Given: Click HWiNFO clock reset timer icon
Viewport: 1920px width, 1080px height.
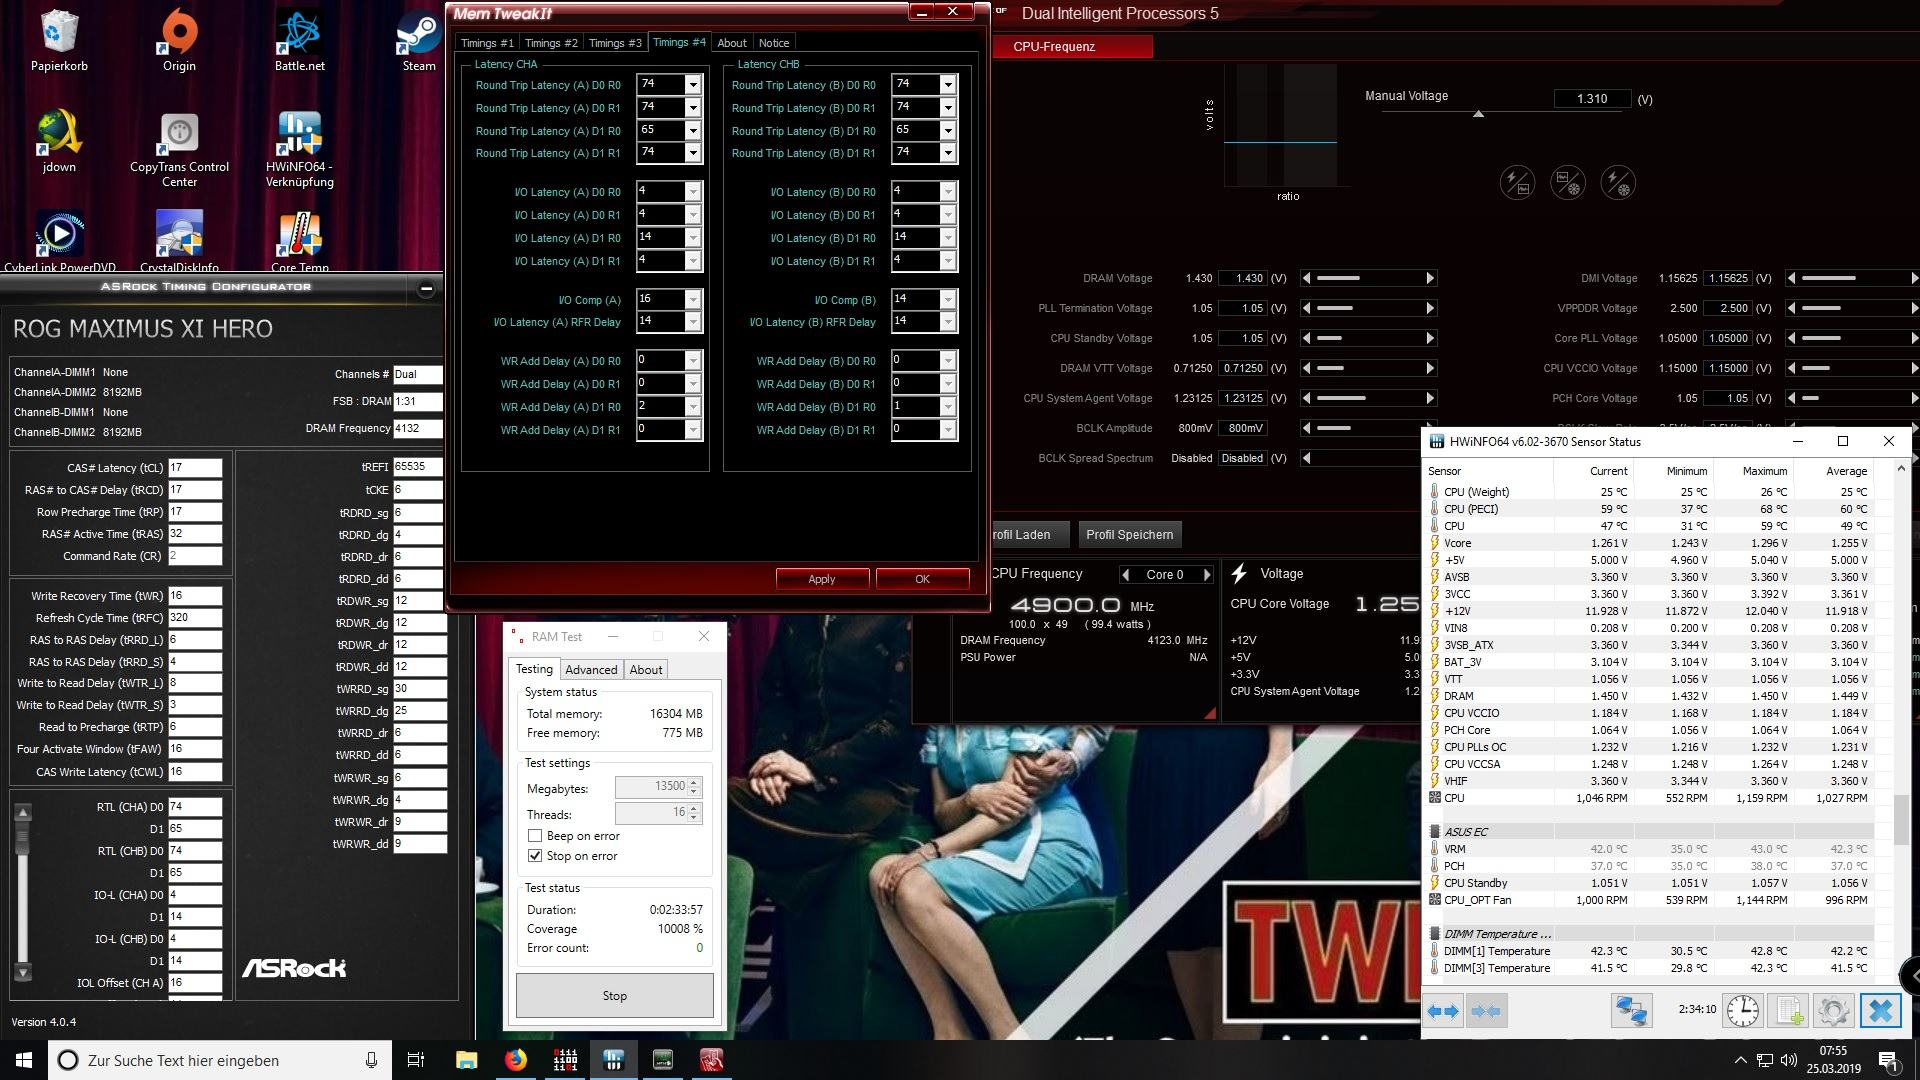Looking at the screenshot, I should [x=1743, y=1010].
